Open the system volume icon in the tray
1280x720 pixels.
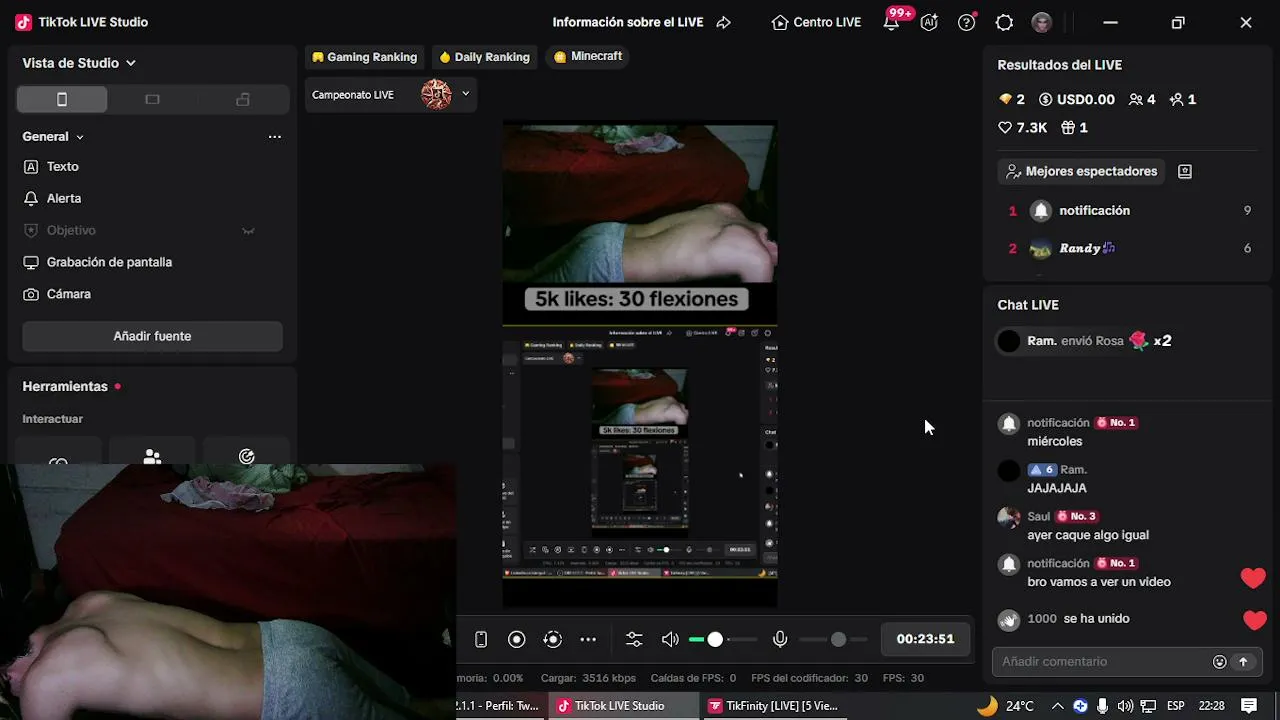1125,706
